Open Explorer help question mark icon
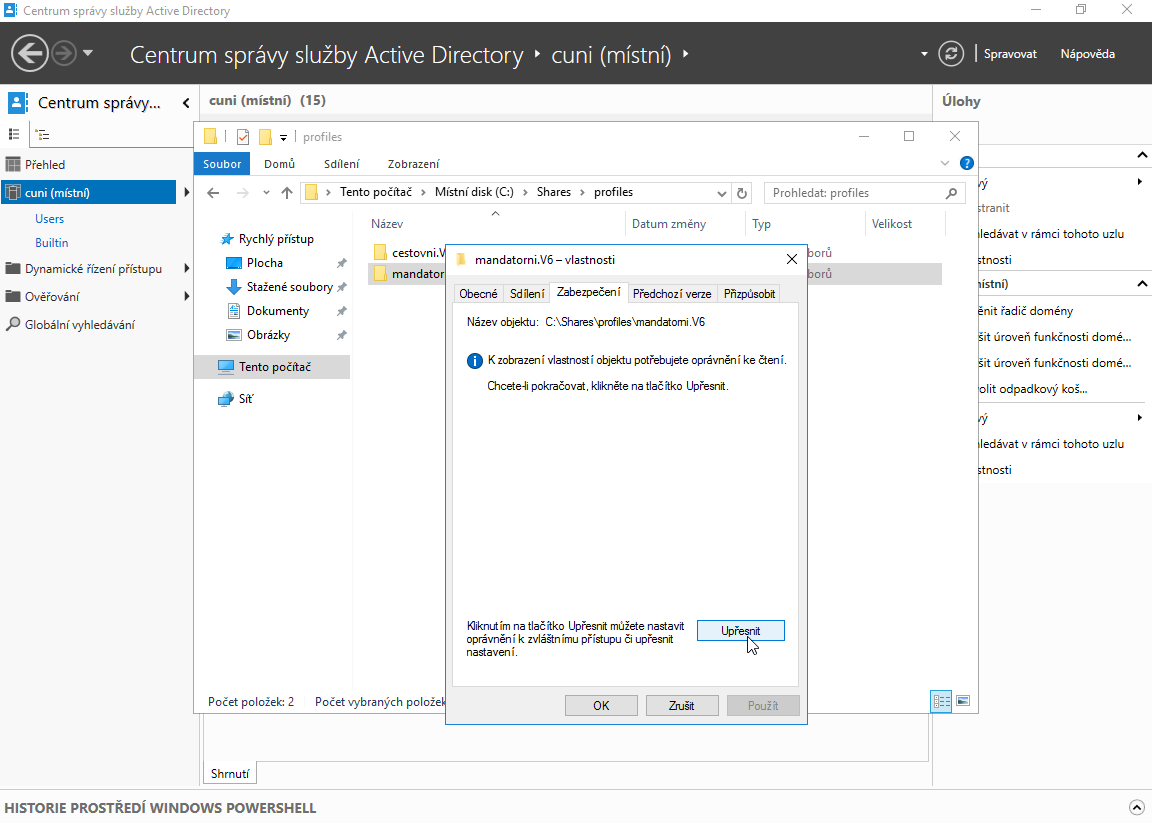Viewport: 1152px width, 823px height. [967, 163]
